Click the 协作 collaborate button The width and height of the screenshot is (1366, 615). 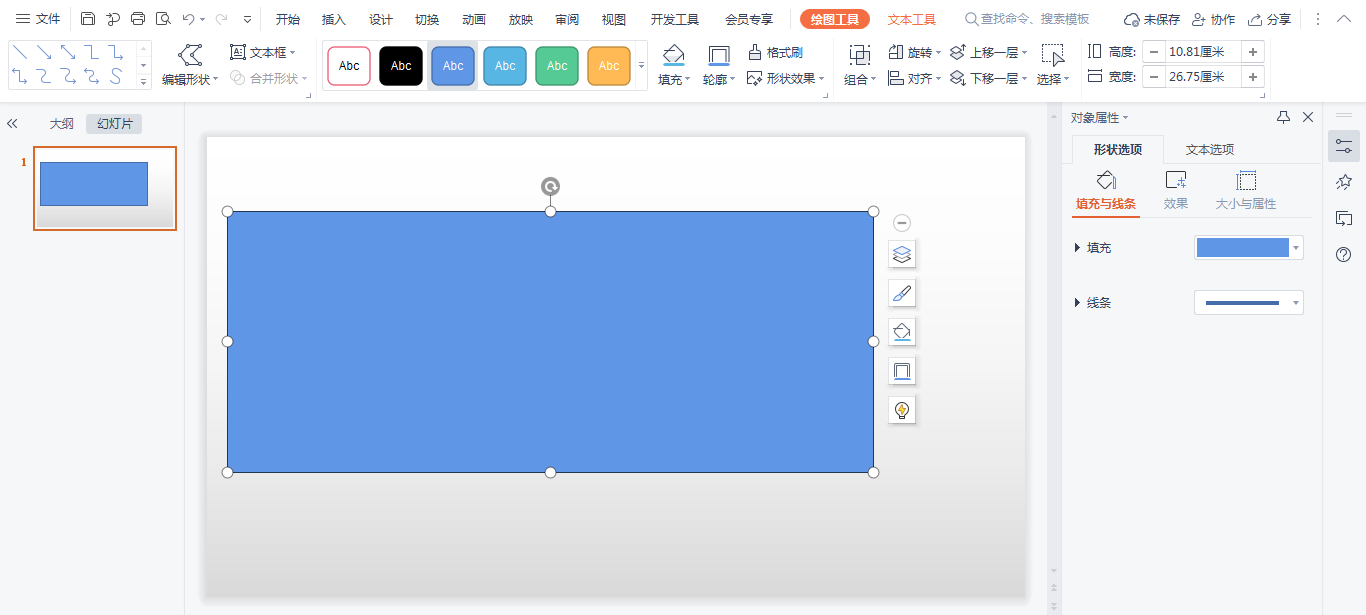[1213, 19]
